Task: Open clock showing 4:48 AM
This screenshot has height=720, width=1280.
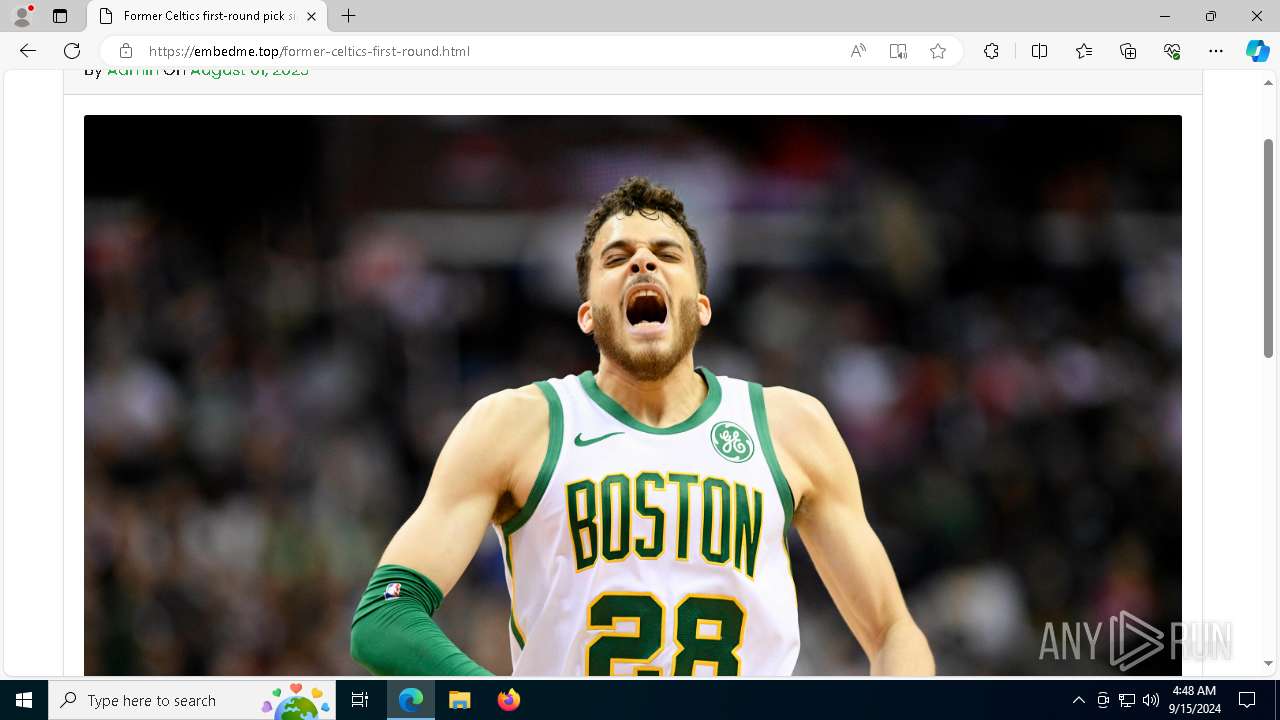Action: (x=1193, y=700)
